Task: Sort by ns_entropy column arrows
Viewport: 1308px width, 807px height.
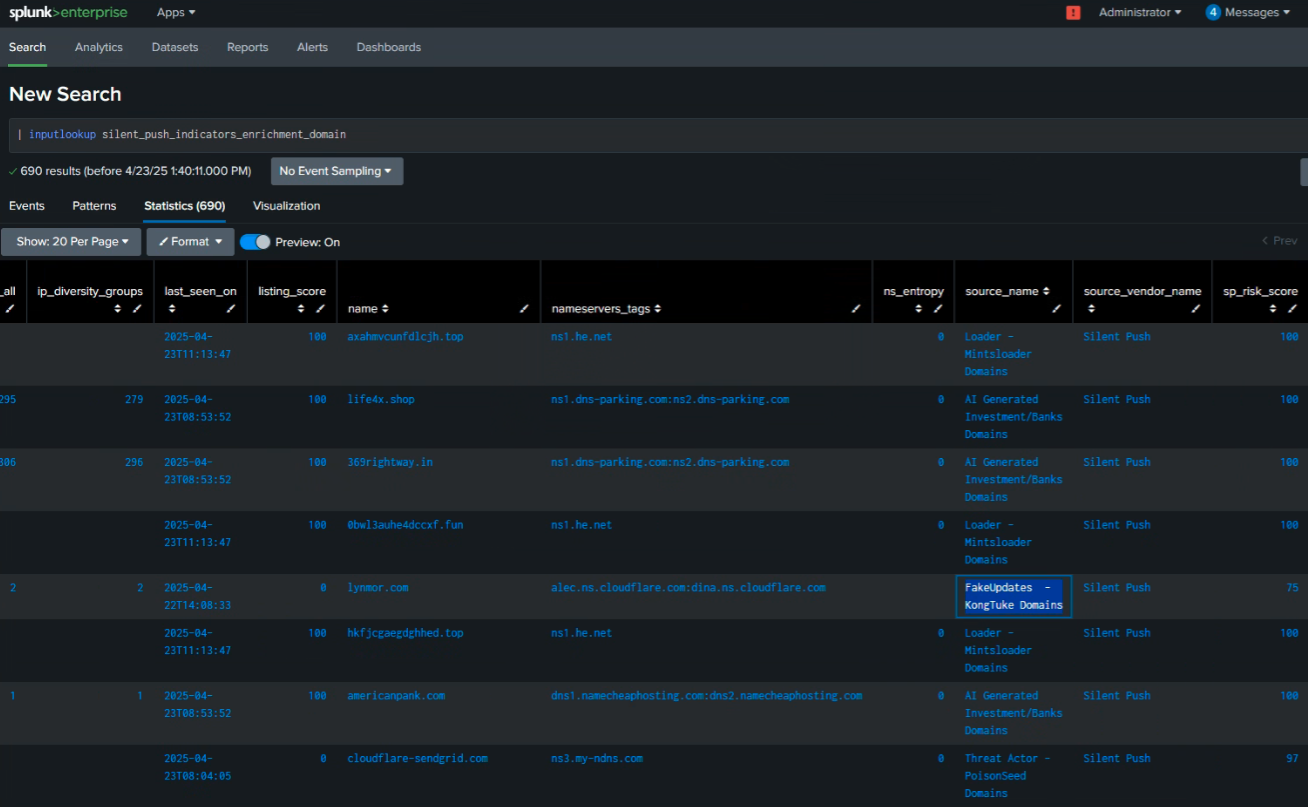Action: click(x=919, y=309)
